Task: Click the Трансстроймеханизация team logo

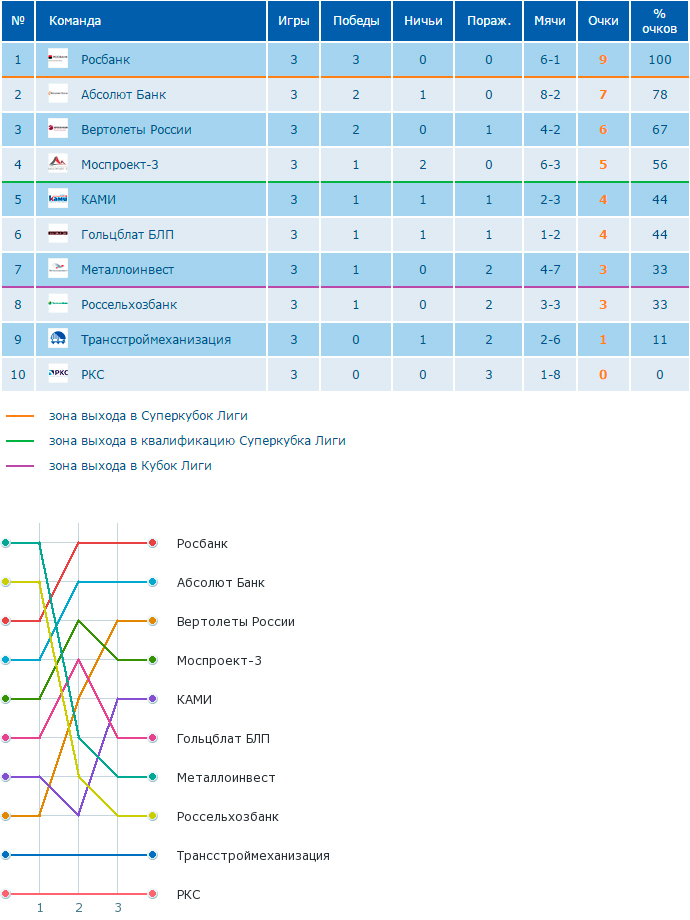Action: [58, 339]
